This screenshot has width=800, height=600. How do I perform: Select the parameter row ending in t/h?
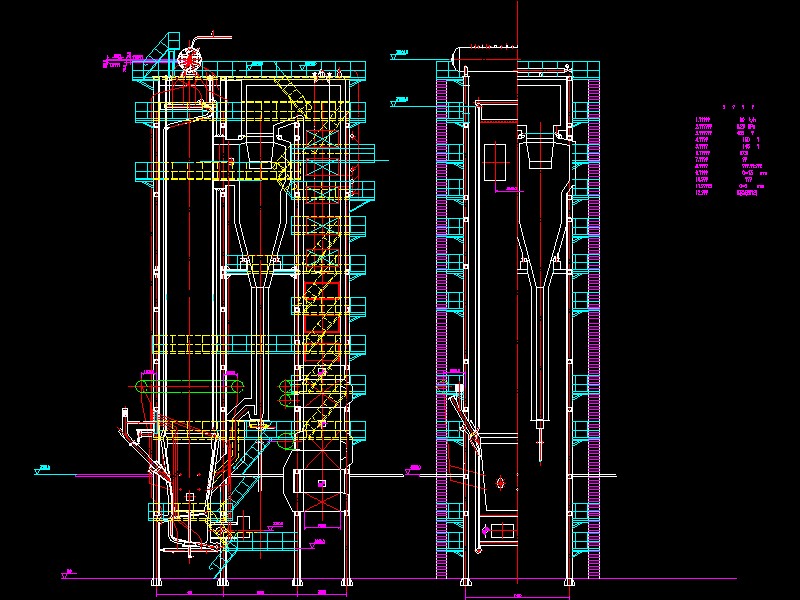click(x=726, y=119)
